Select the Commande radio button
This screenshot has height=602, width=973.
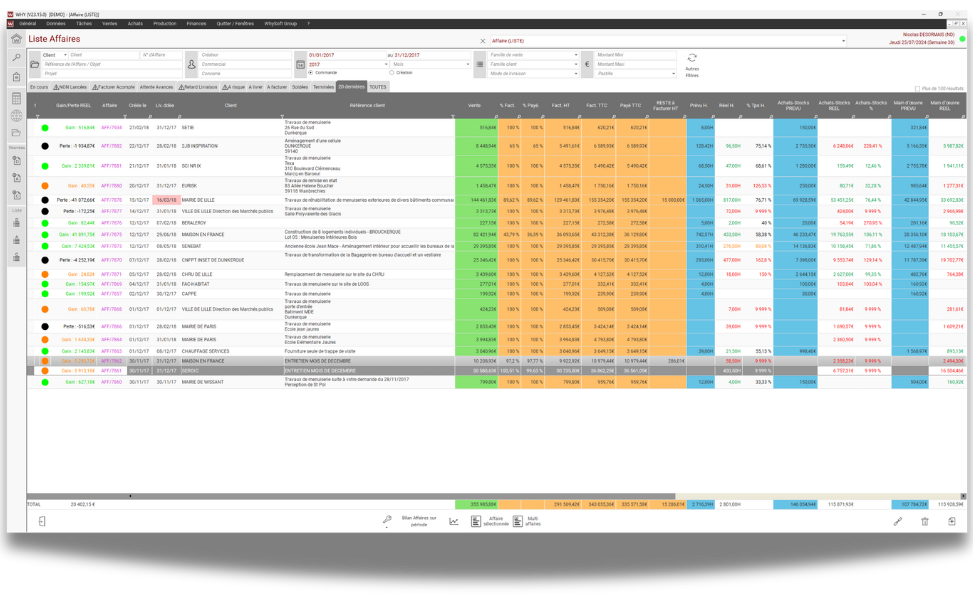[310, 72]
